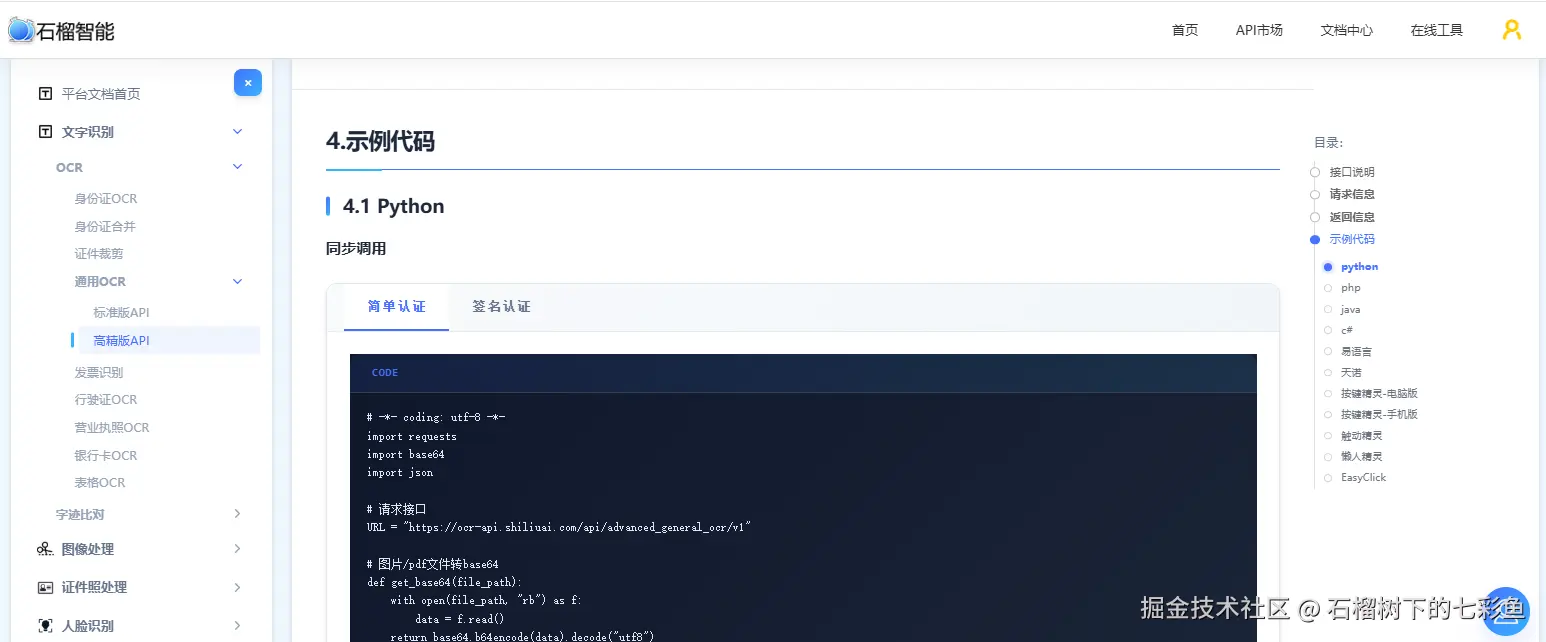Open 文档中心 in top navigation
The image size is (1546, 642).
(x=1346, y=30)
